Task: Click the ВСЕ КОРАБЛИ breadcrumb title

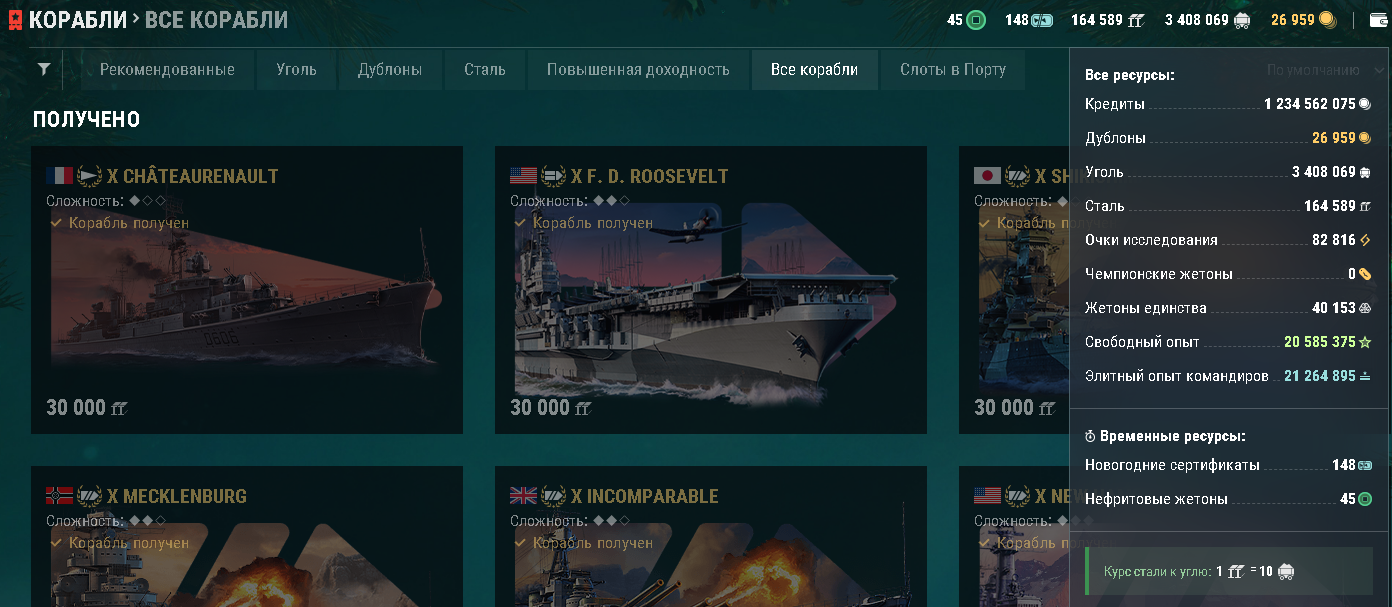Action: (x=216, y=20)
